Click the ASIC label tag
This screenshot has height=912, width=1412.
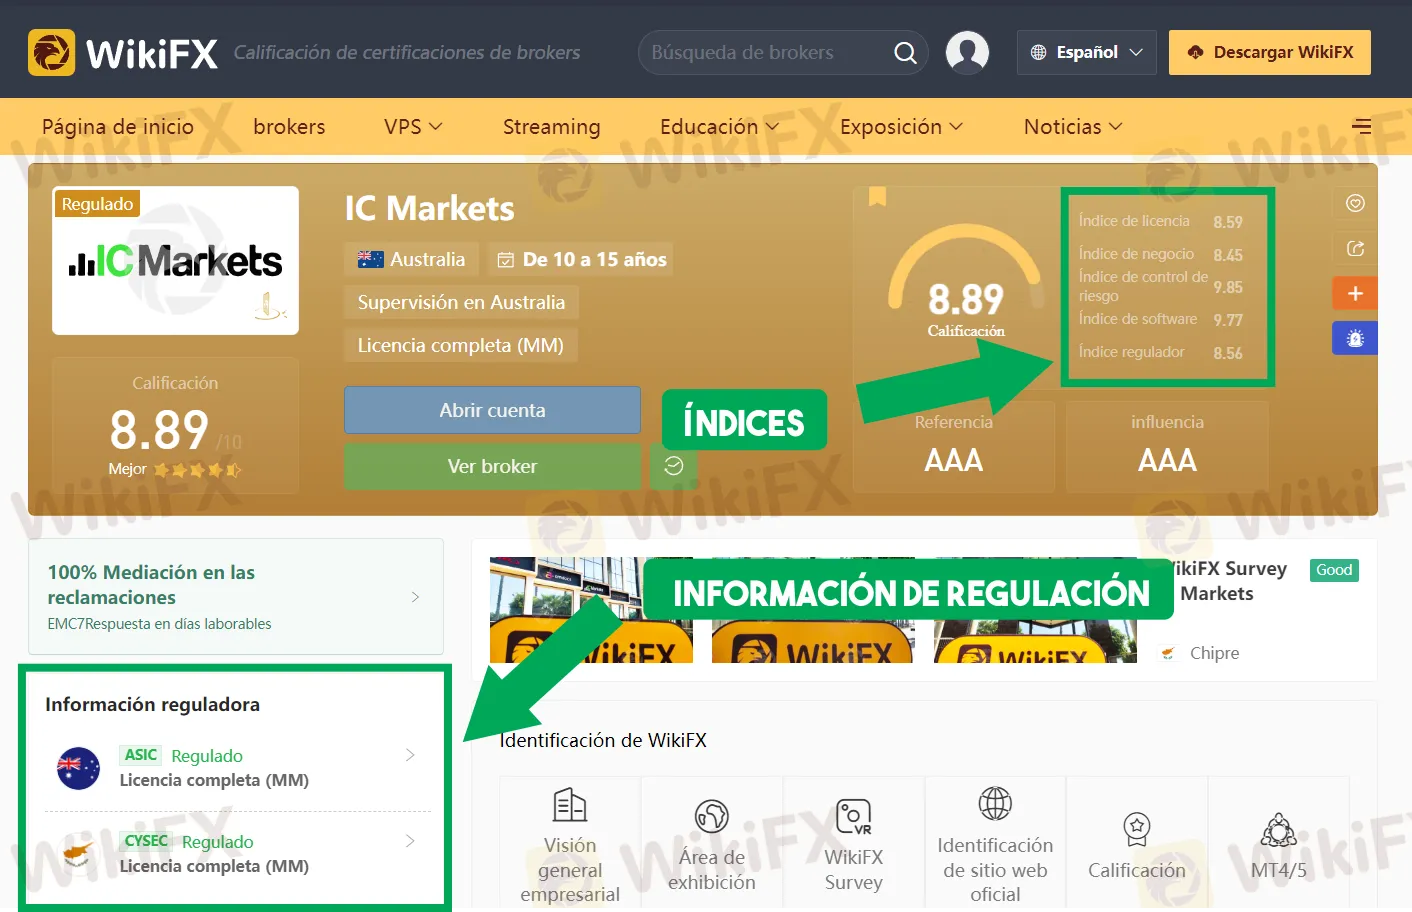141,755
